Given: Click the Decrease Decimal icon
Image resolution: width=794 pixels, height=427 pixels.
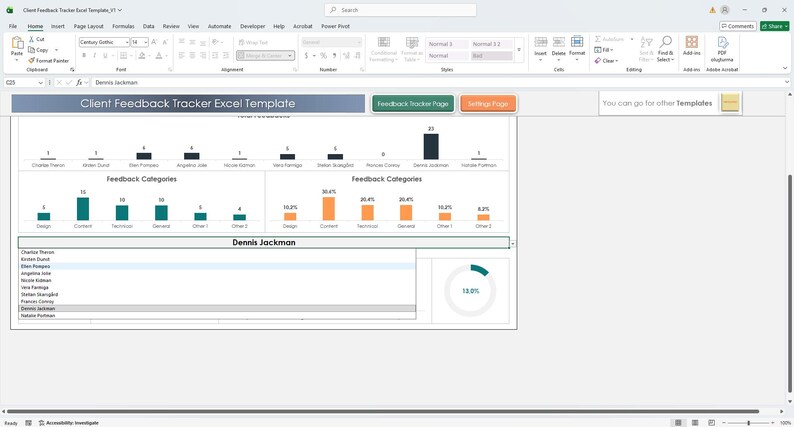Looking at the screenshot, I should (x=358, y=55).
